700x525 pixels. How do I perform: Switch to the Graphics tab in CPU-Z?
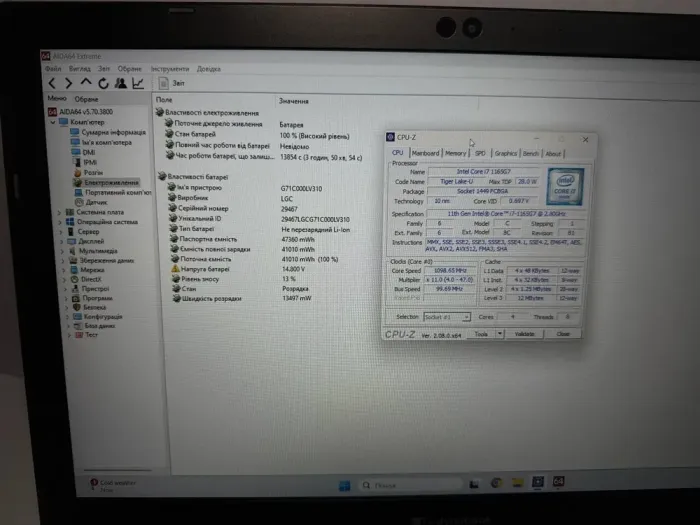click(x=505, y=153)
